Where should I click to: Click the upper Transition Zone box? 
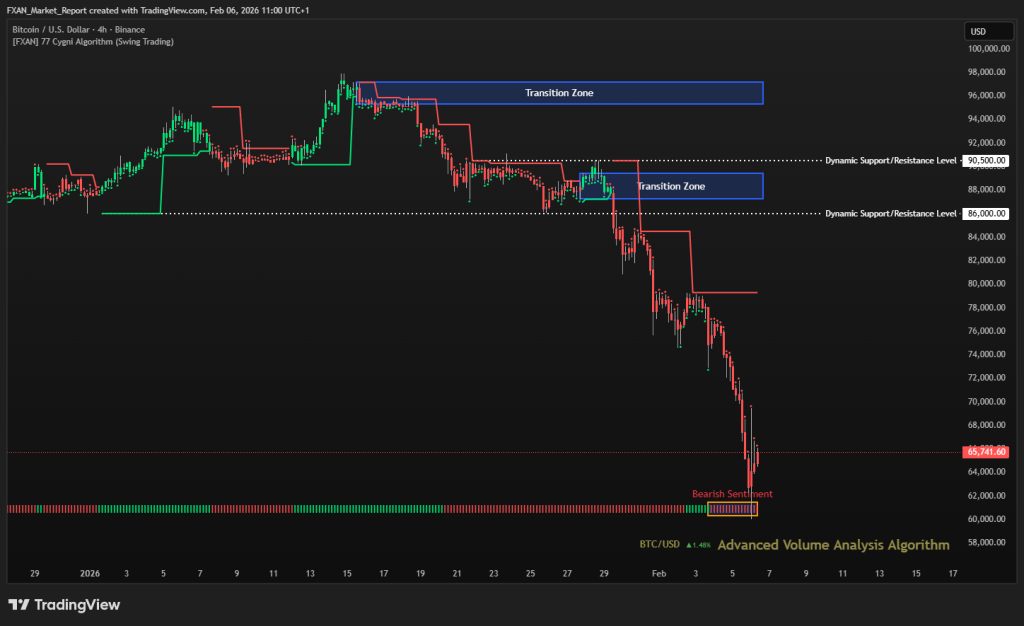[560, 93]
